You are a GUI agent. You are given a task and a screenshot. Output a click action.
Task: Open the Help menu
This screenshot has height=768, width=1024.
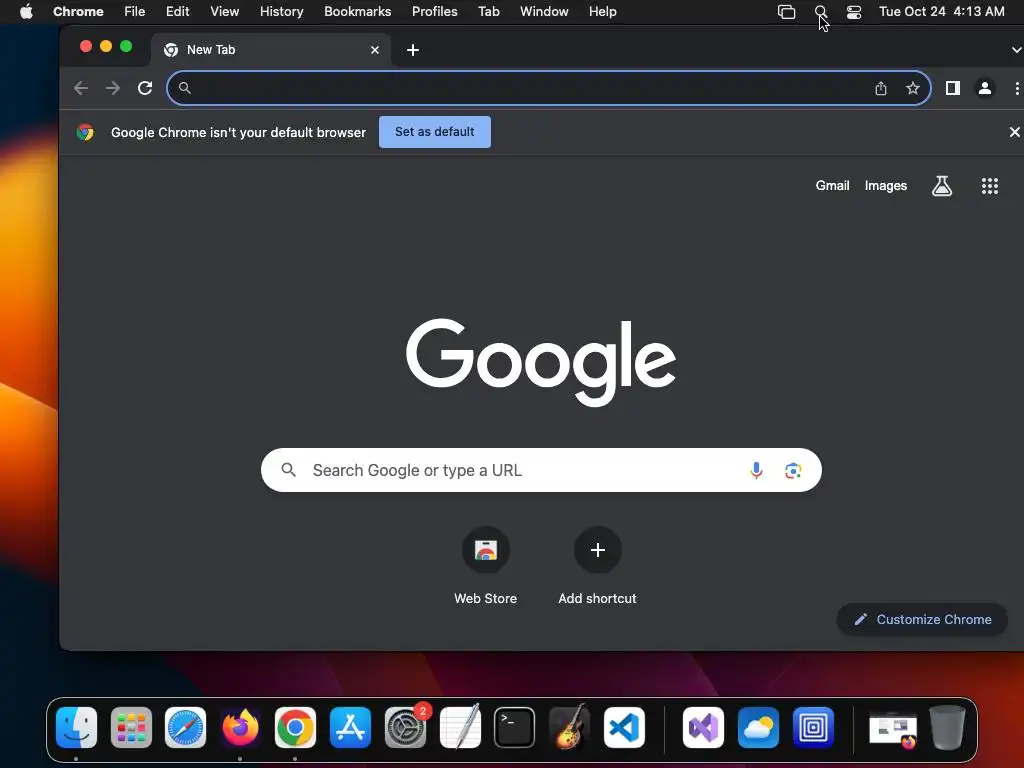(x=602, y=12)
